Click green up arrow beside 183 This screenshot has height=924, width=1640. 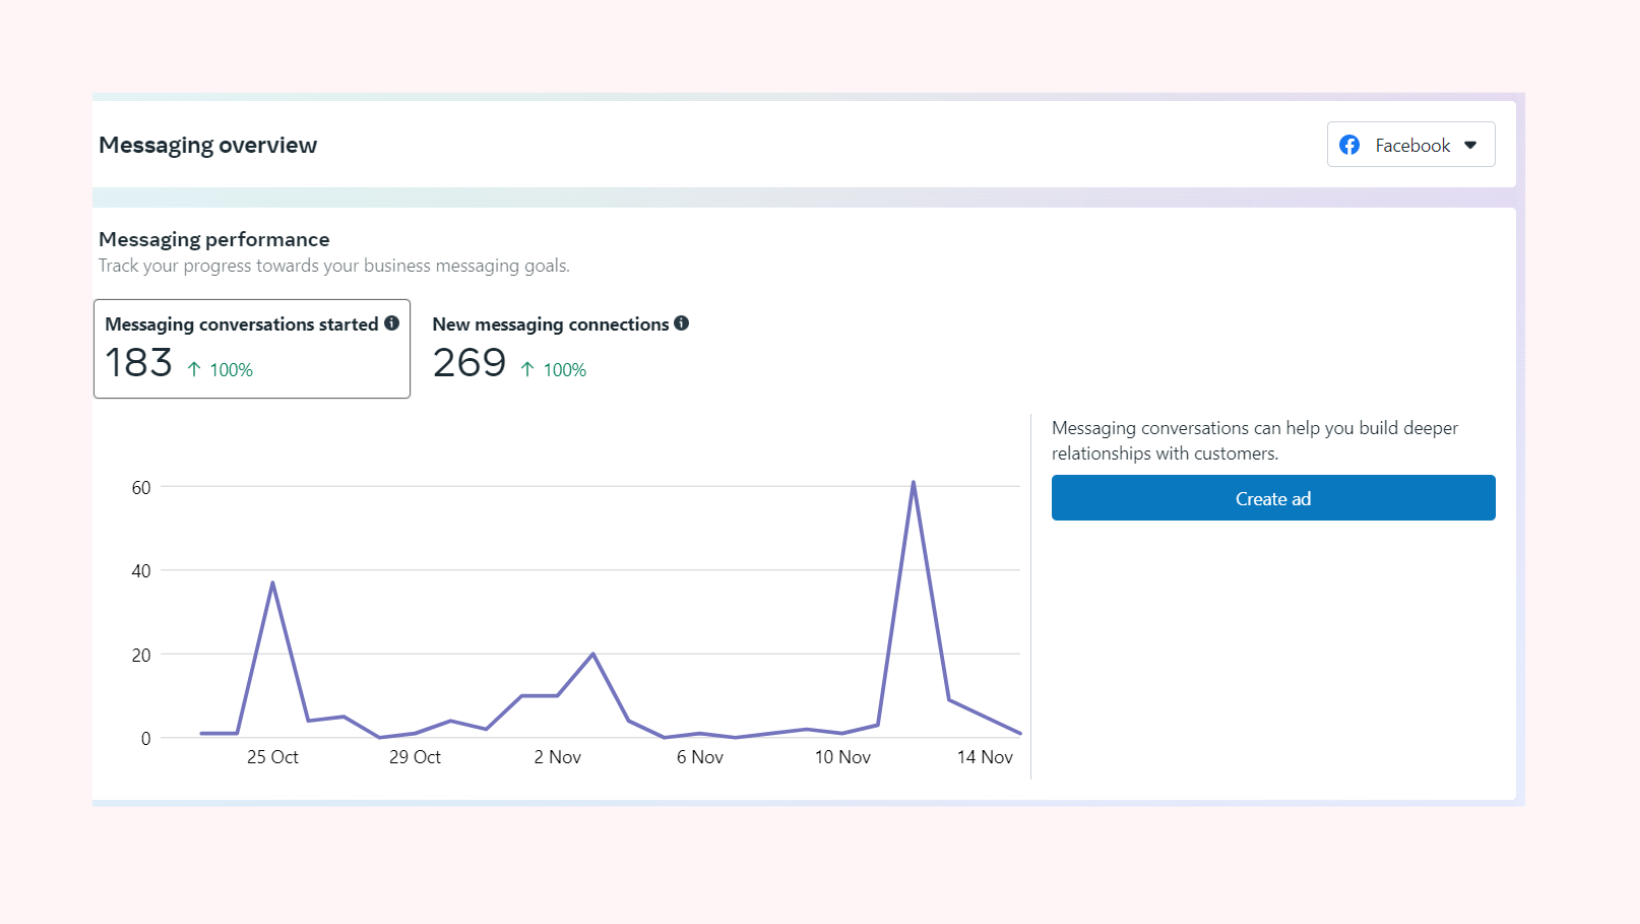[194, 369]
